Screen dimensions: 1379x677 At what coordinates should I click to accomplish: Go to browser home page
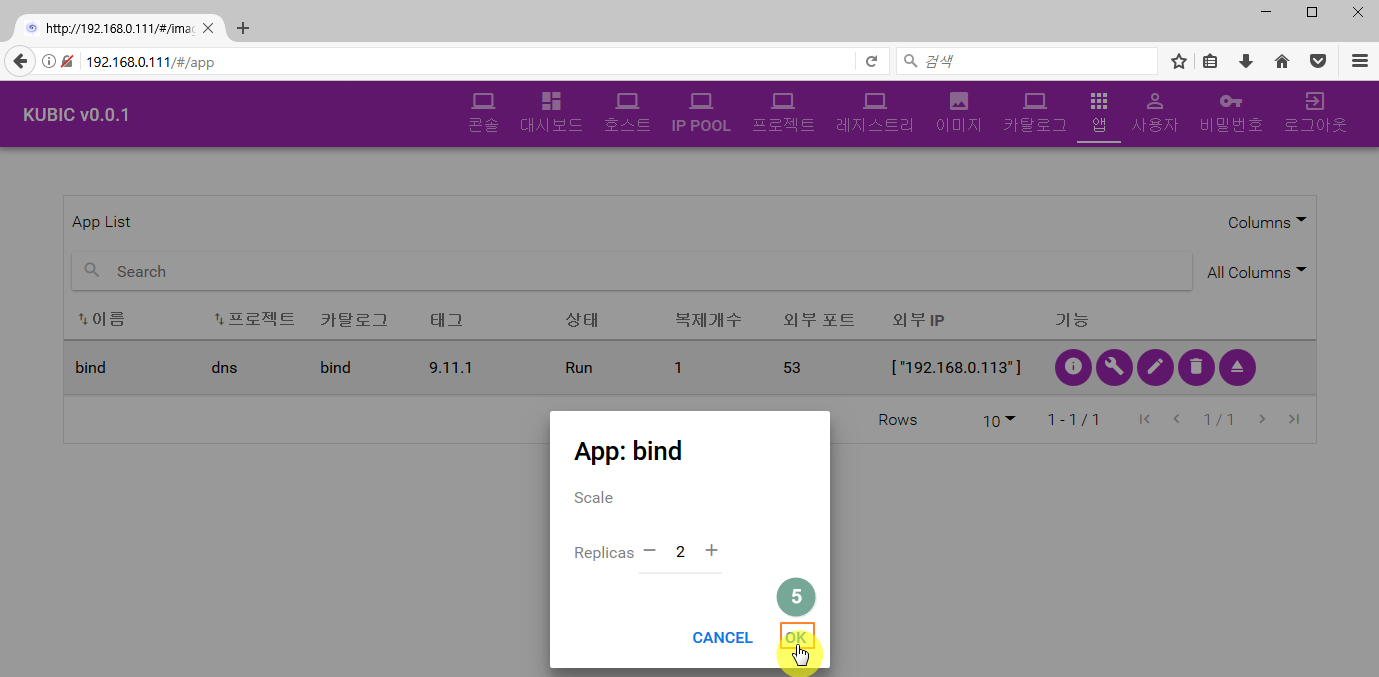1282,61
